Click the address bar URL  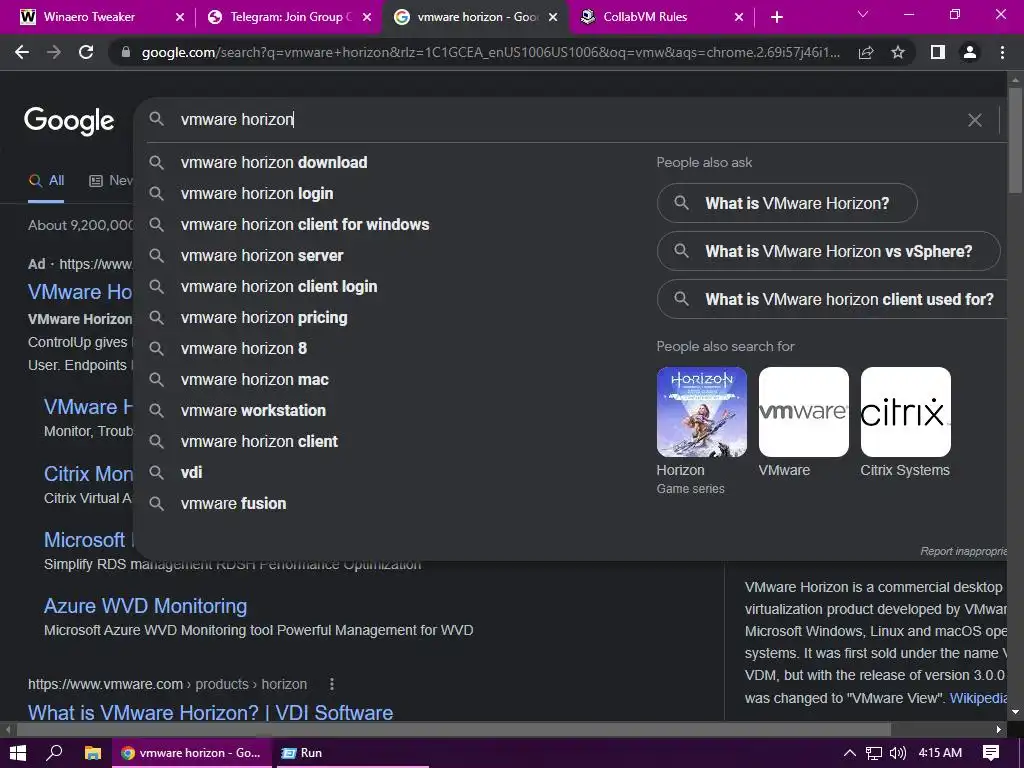pyautogui.click(x=490, y=52)
